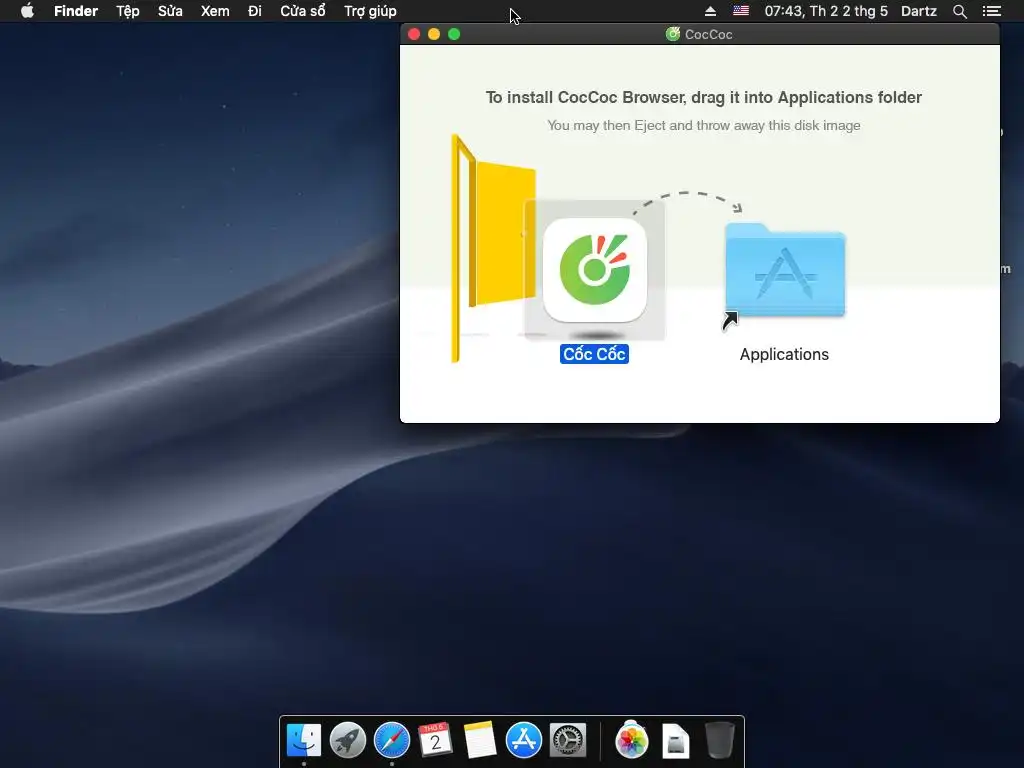The image size is (1024, 768).
Task: Open the Finder menu
Action: (76, 11)
